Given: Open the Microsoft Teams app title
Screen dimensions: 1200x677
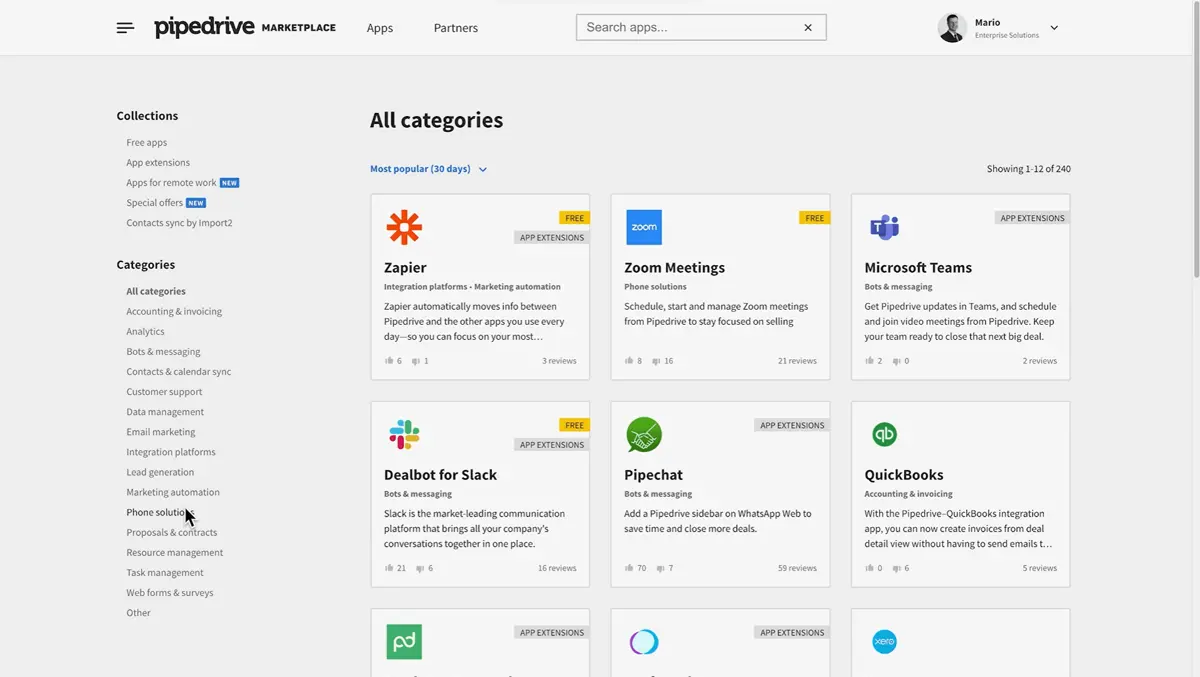Looking at the screenshot, I should [x=918, y=268].
